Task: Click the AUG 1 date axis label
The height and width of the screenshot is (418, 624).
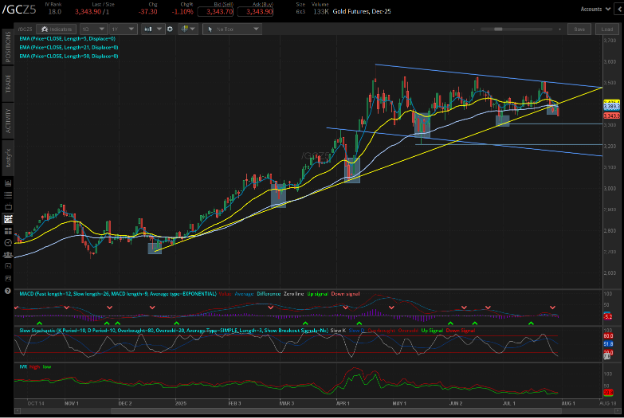Action: [x=568, y=403]
